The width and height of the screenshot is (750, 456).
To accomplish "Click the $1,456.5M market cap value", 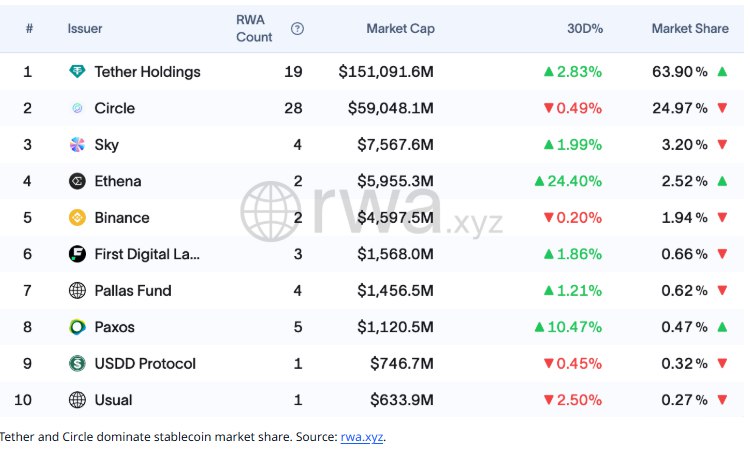I will click(396, 290).
